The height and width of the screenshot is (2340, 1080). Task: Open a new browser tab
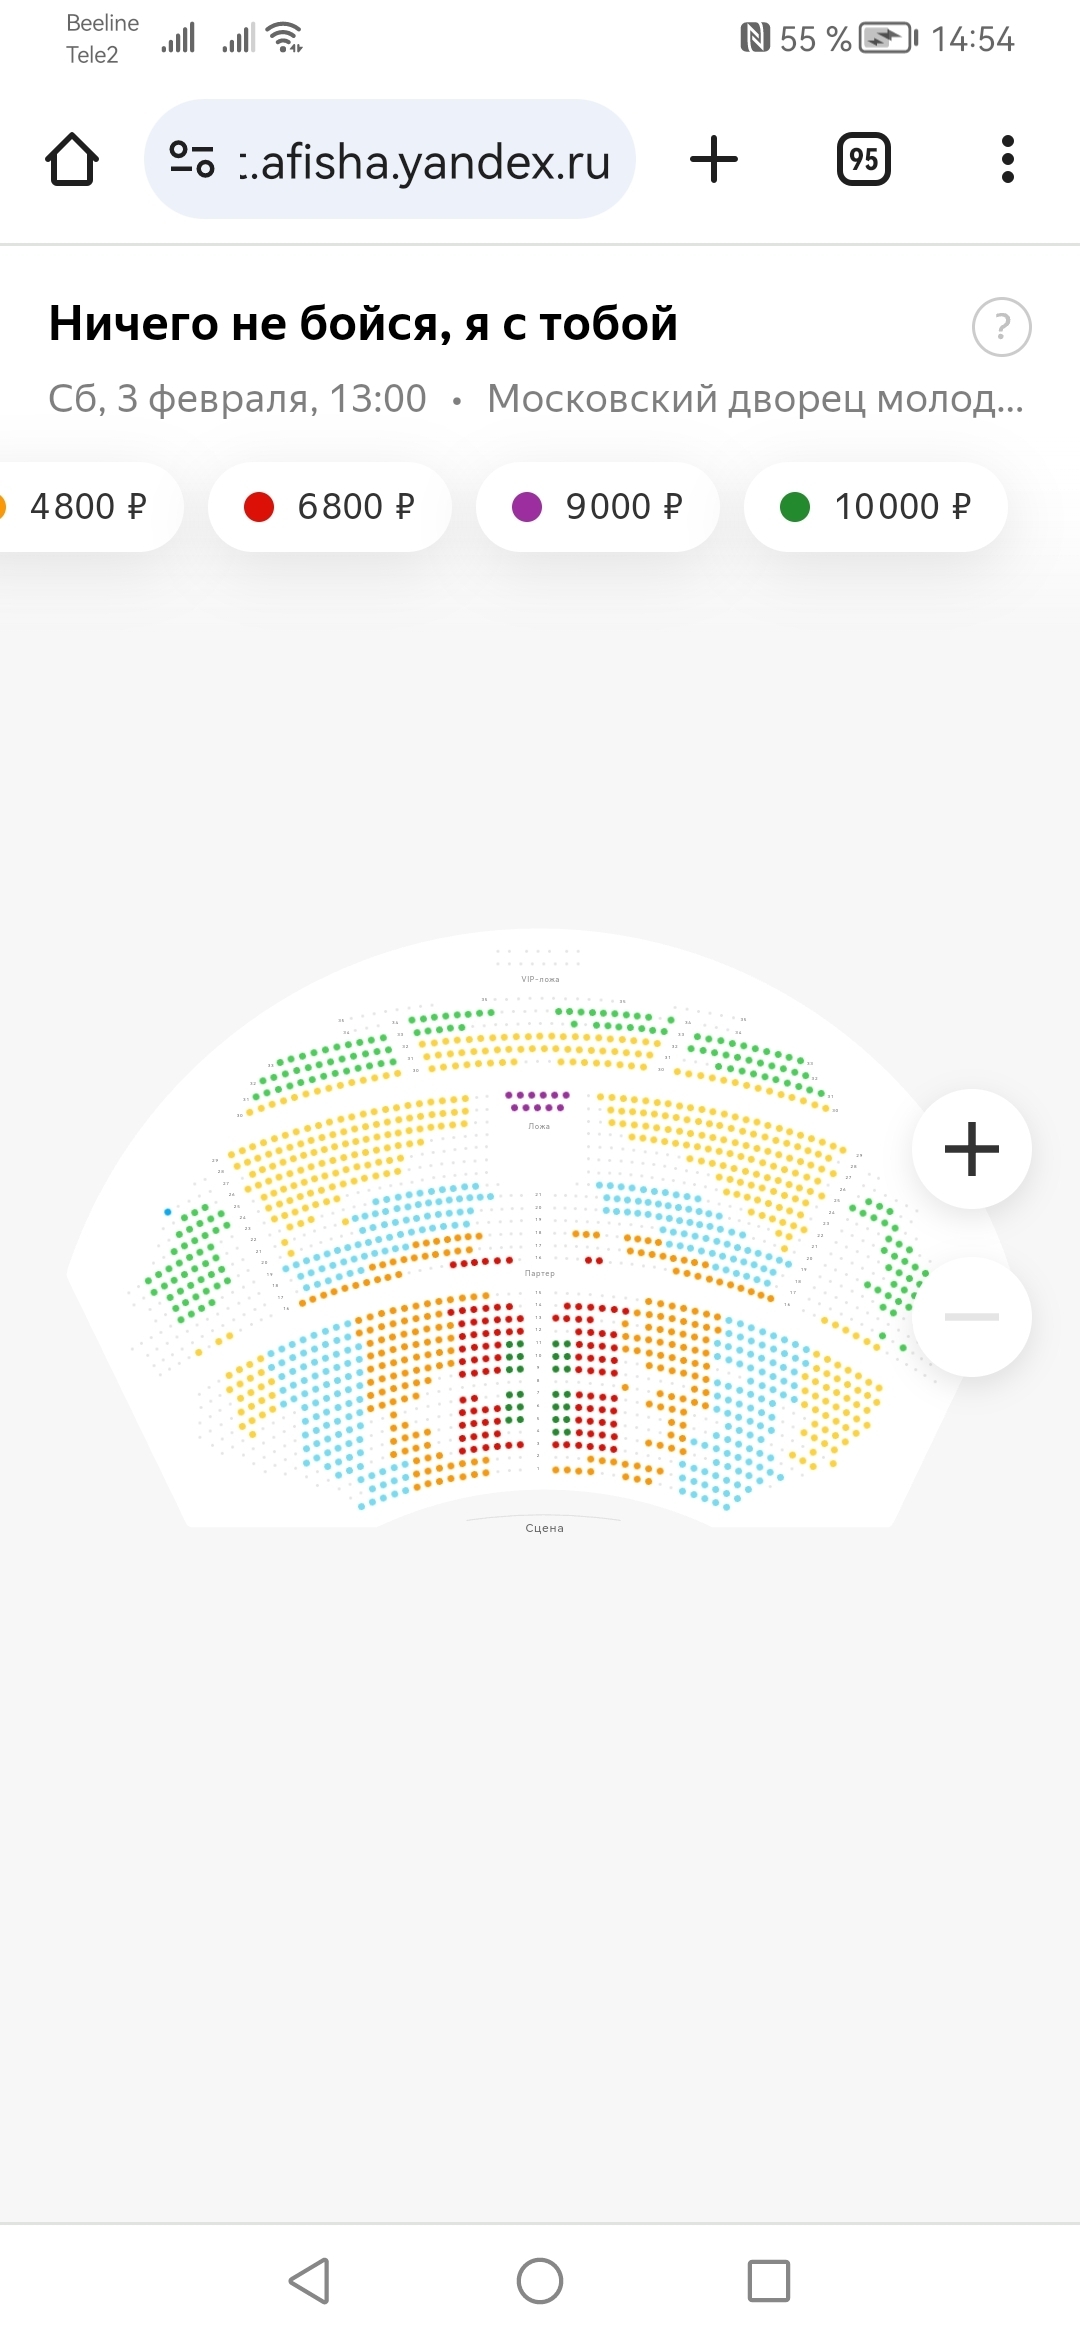tap(714, 160)
